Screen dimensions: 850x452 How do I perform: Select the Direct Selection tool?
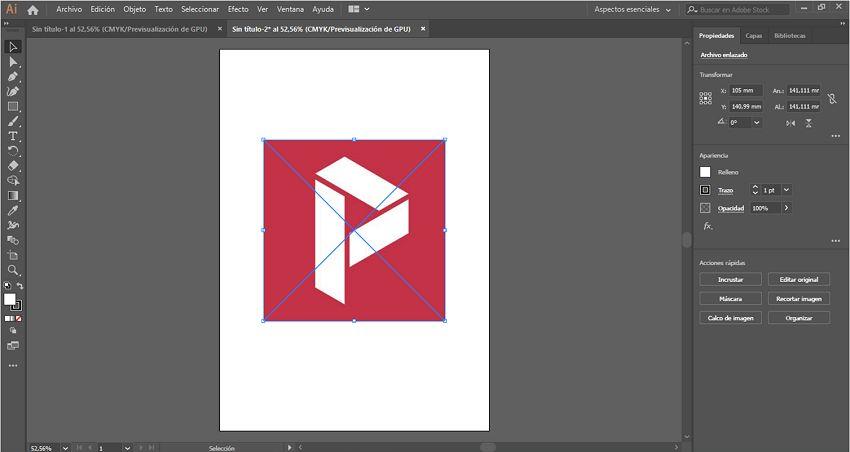click(13, 62)
